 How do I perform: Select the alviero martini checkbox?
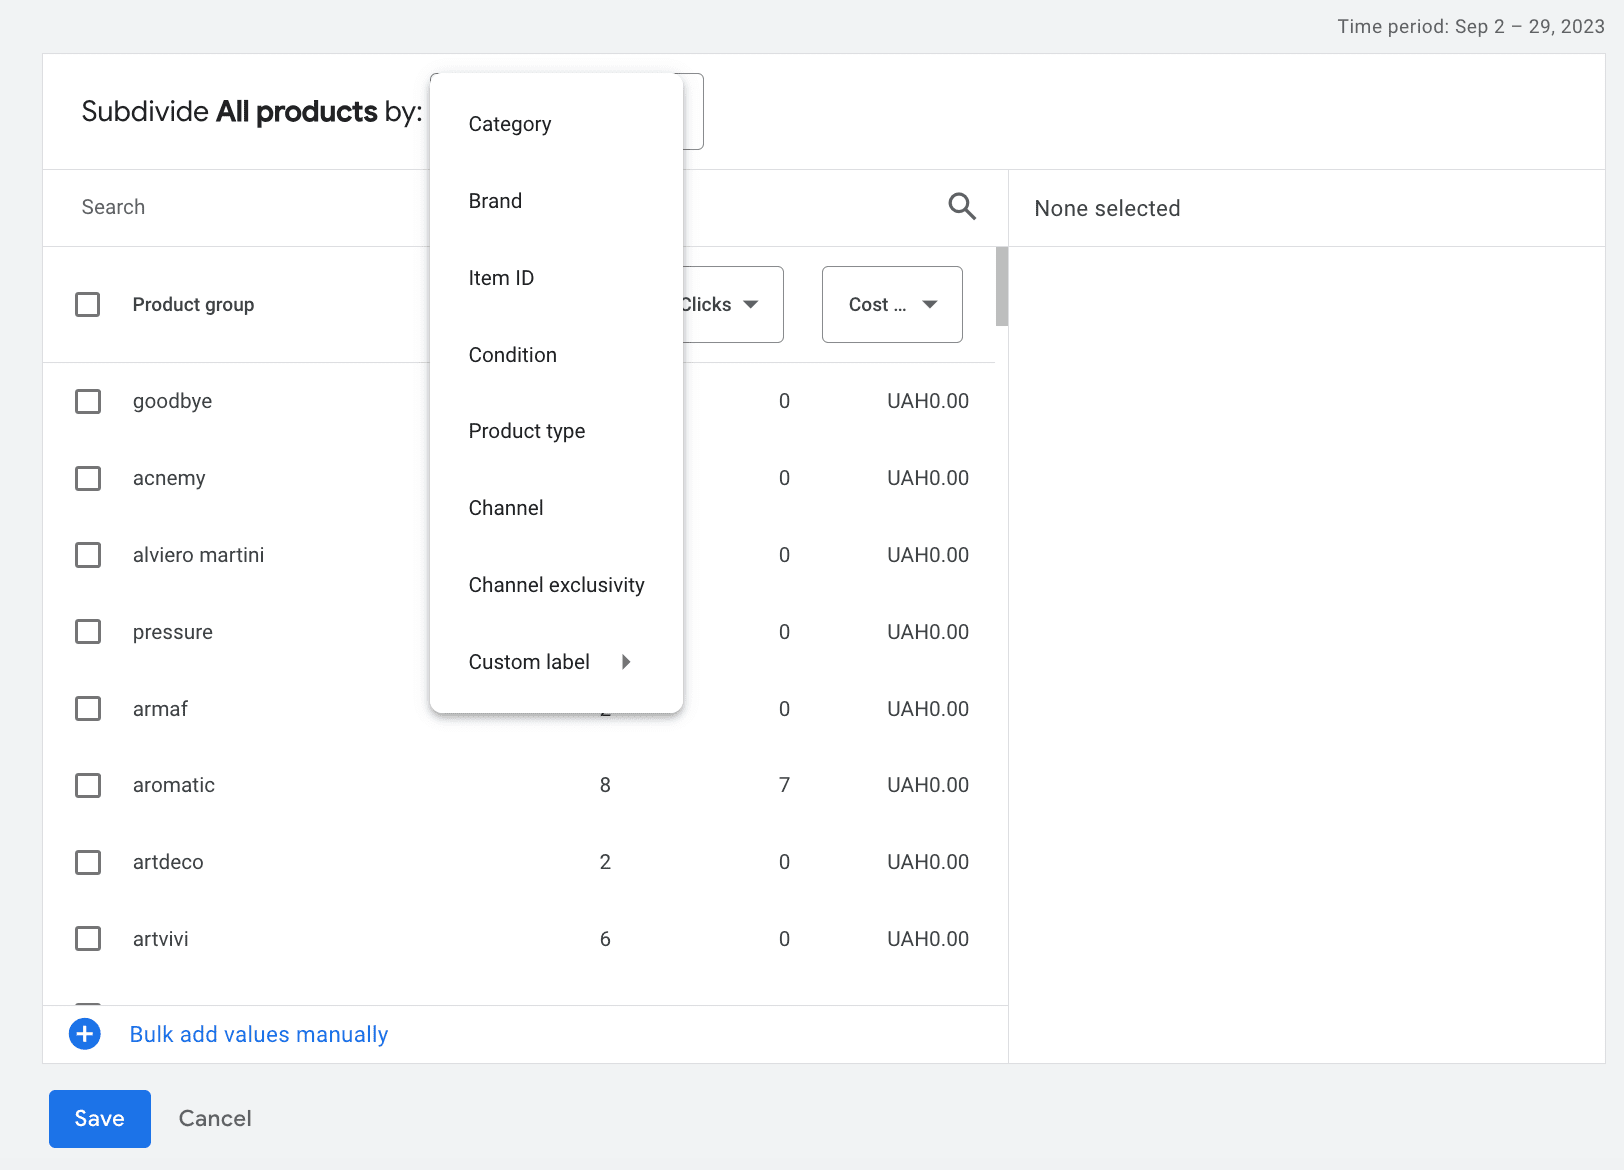(x=88, y=555)
